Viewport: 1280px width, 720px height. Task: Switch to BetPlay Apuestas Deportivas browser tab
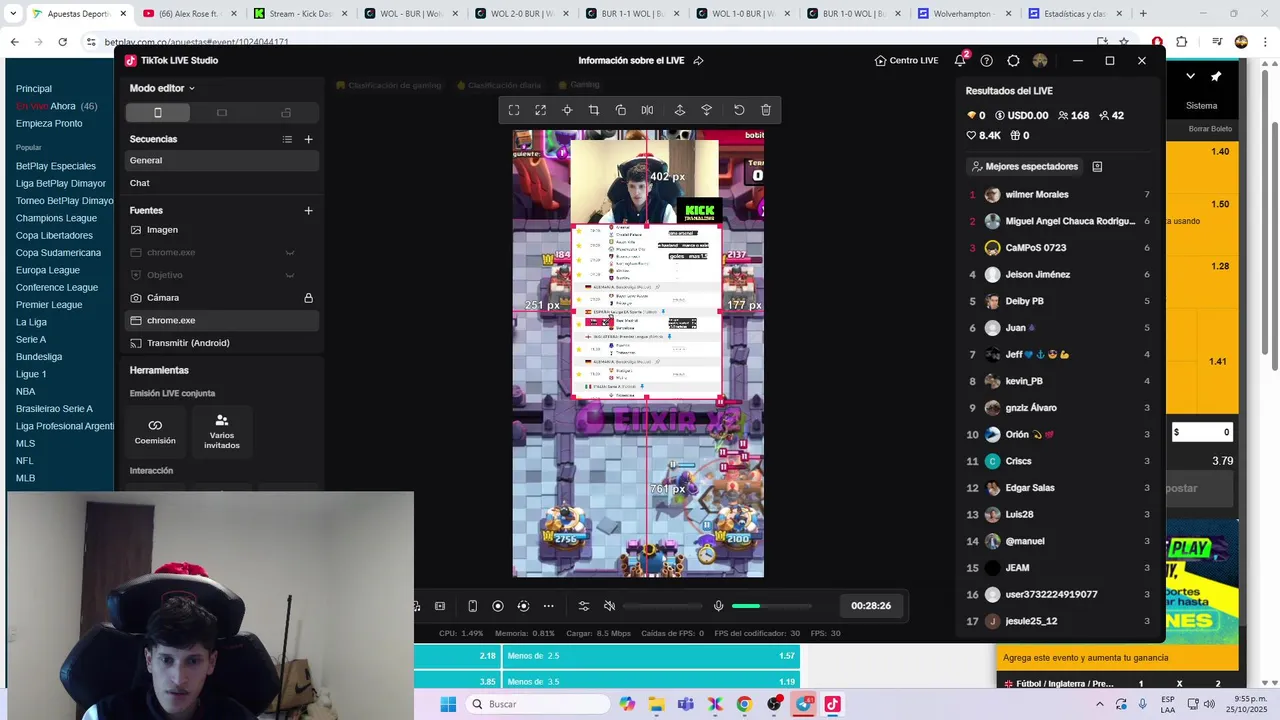click(x=77, y=14)
